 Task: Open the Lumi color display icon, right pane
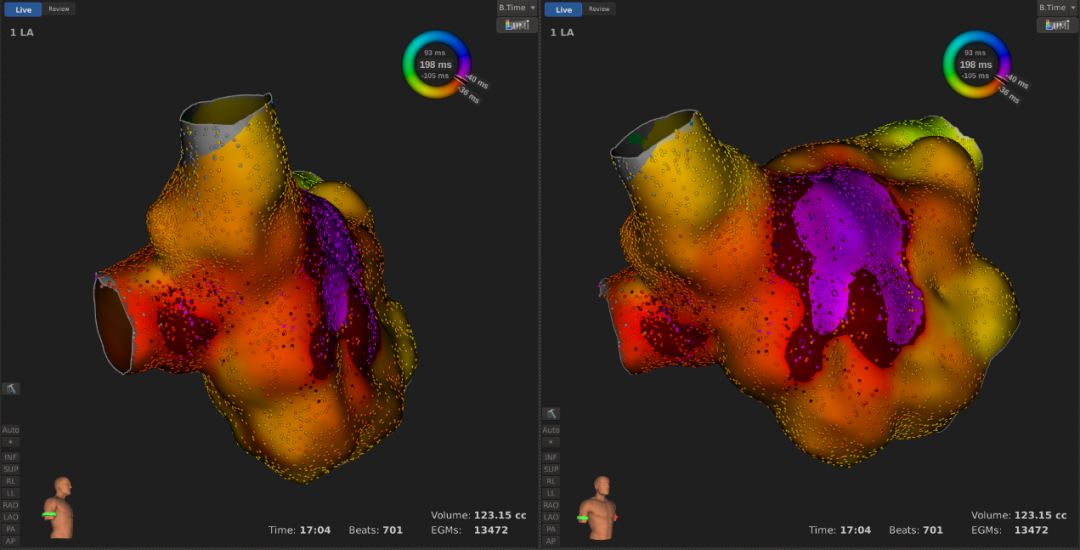[1057, 25]
